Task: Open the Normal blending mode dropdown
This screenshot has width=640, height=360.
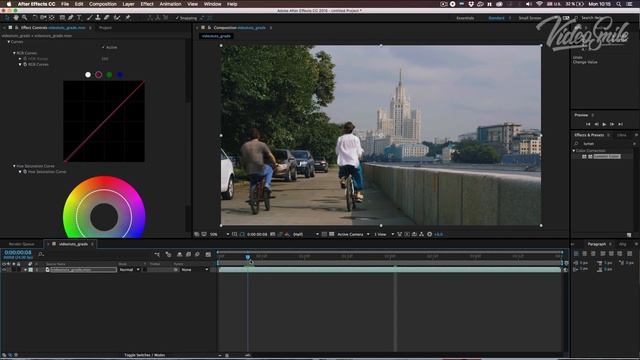Action: tap(129, 270)
